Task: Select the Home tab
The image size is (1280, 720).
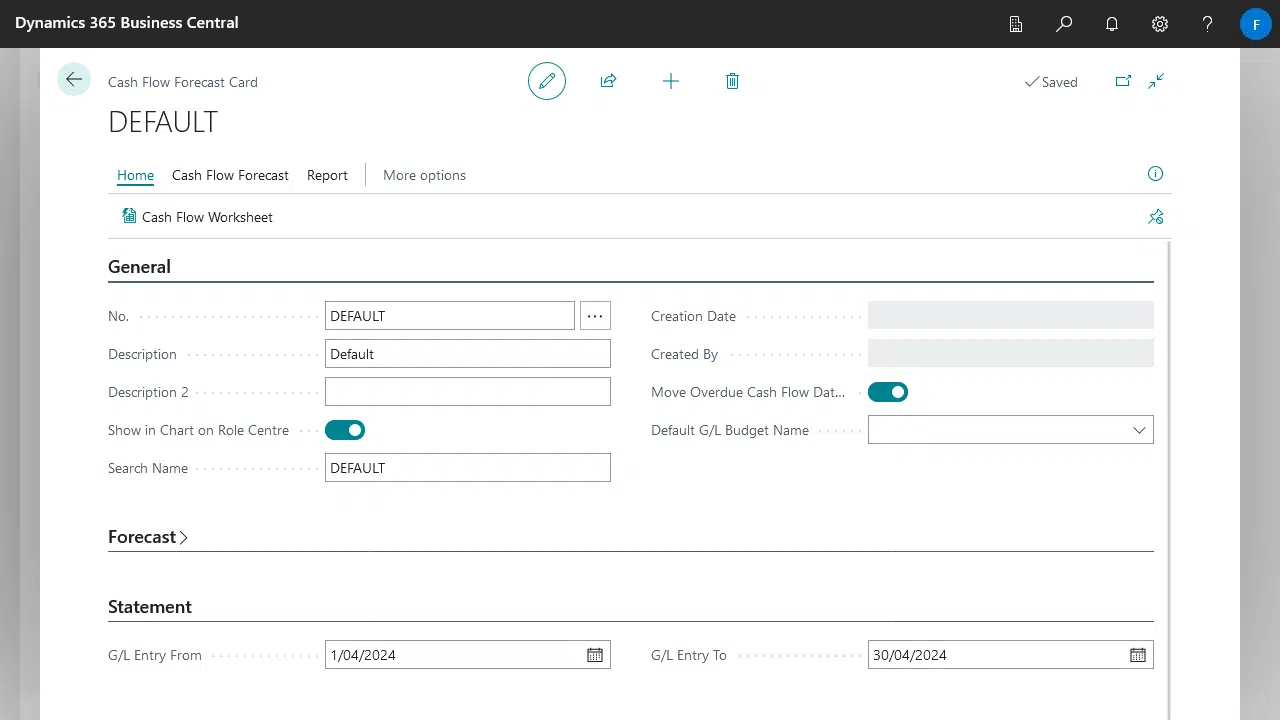Action: [x=136, y=175]
